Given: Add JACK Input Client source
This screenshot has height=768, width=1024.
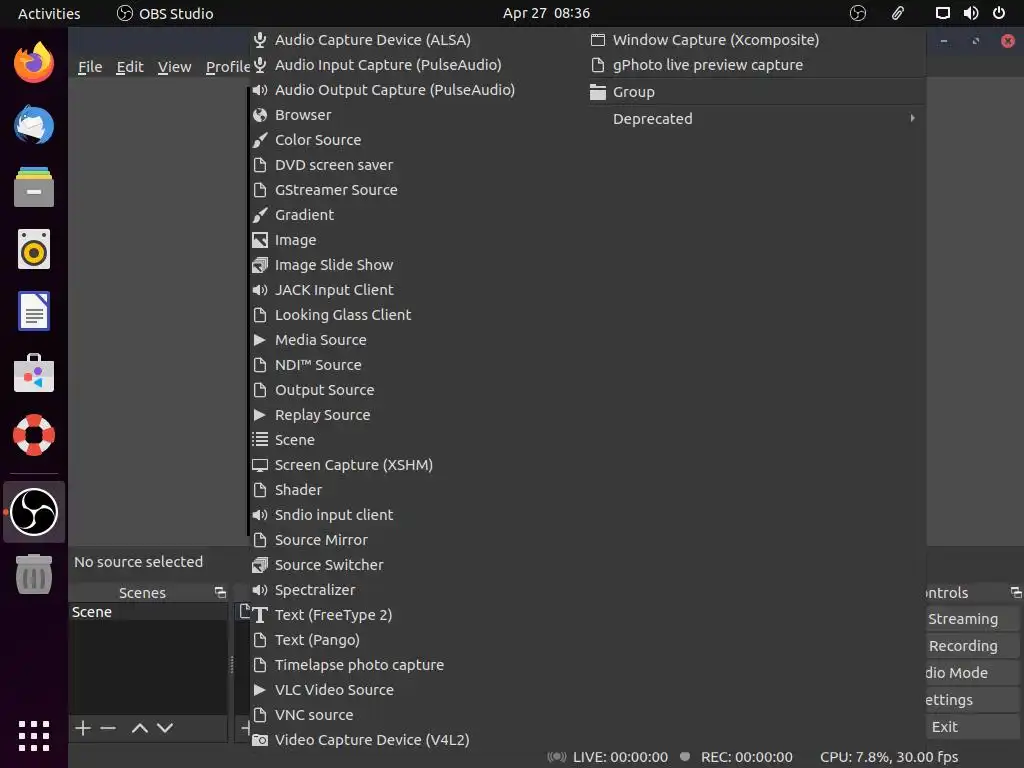Looking at the screenshot, I should [x=418, y=290].
